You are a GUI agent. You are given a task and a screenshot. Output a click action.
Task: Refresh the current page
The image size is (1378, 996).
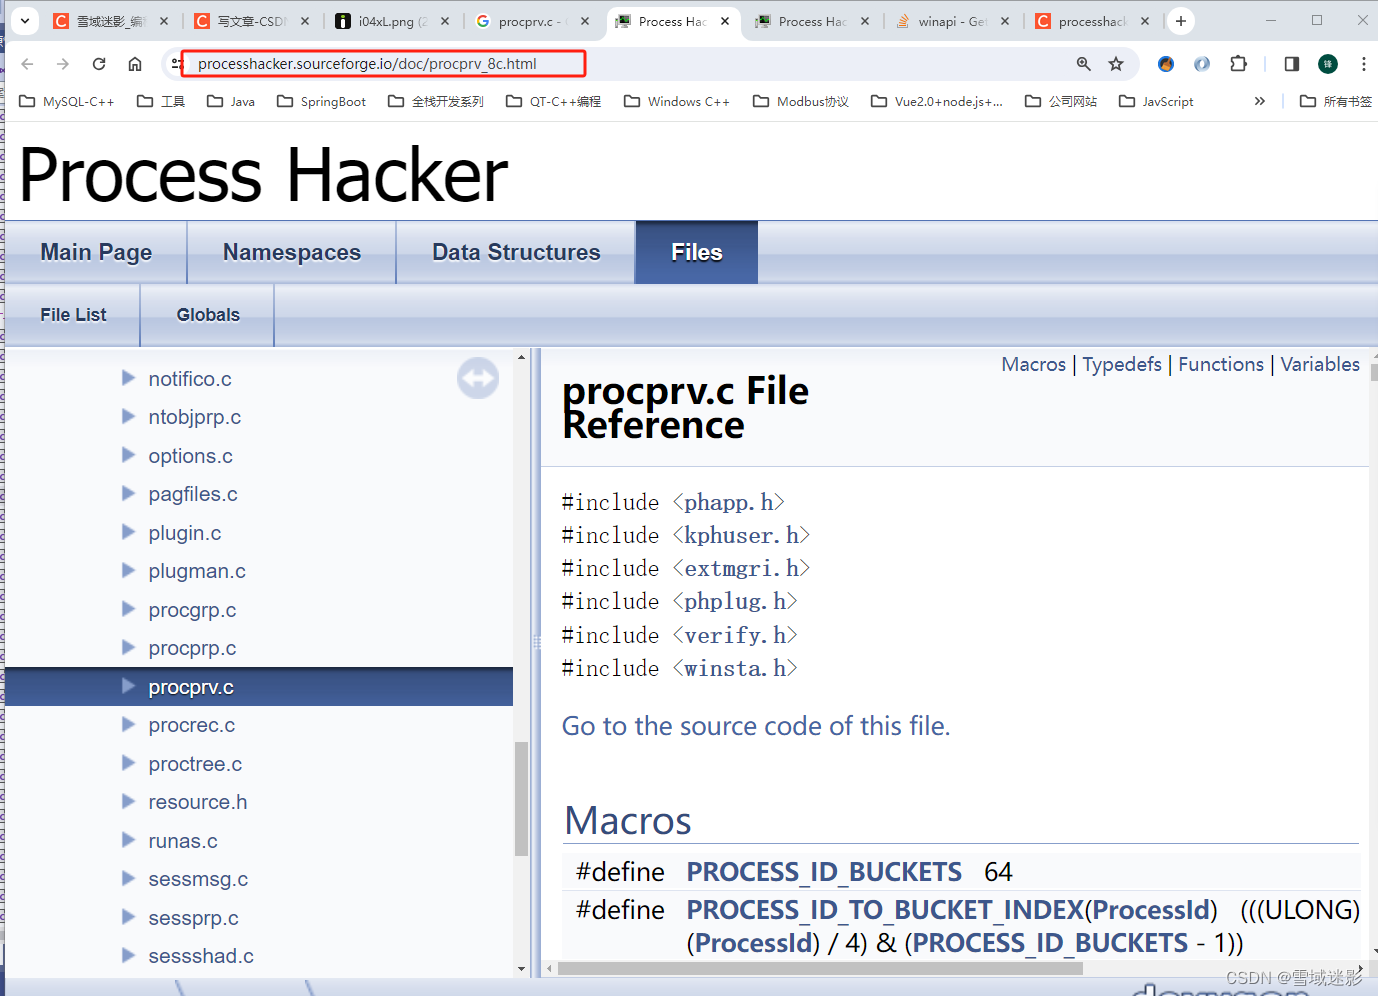coord(98,63)
